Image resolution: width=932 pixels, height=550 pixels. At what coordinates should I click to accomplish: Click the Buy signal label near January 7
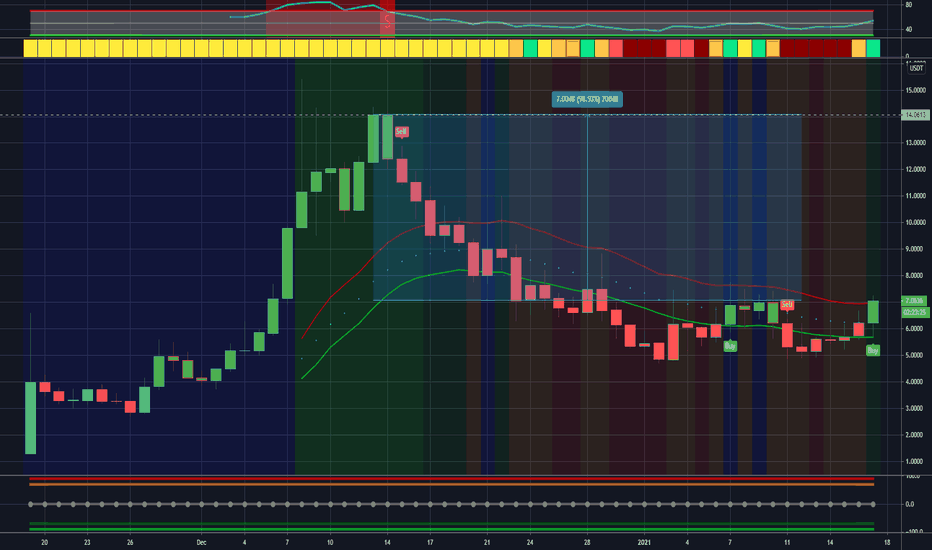(x=730, y=345)
